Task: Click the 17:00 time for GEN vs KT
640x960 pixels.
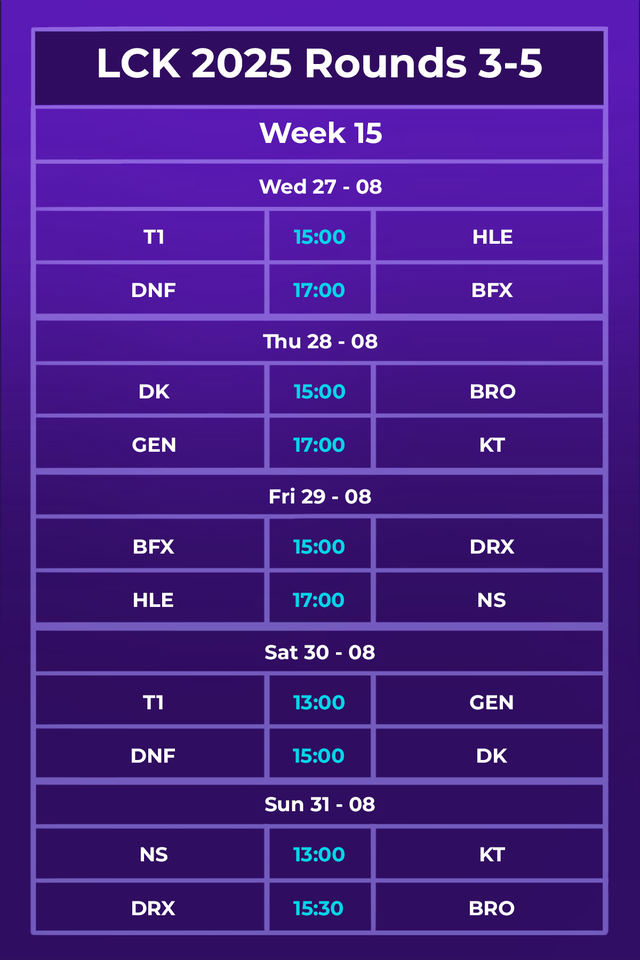Action: click(x=319, y=445)
